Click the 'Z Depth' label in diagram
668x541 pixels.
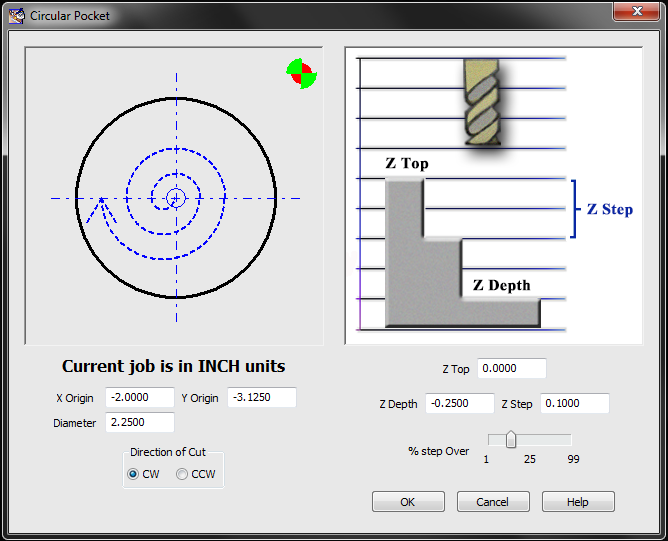click(501, 285)
